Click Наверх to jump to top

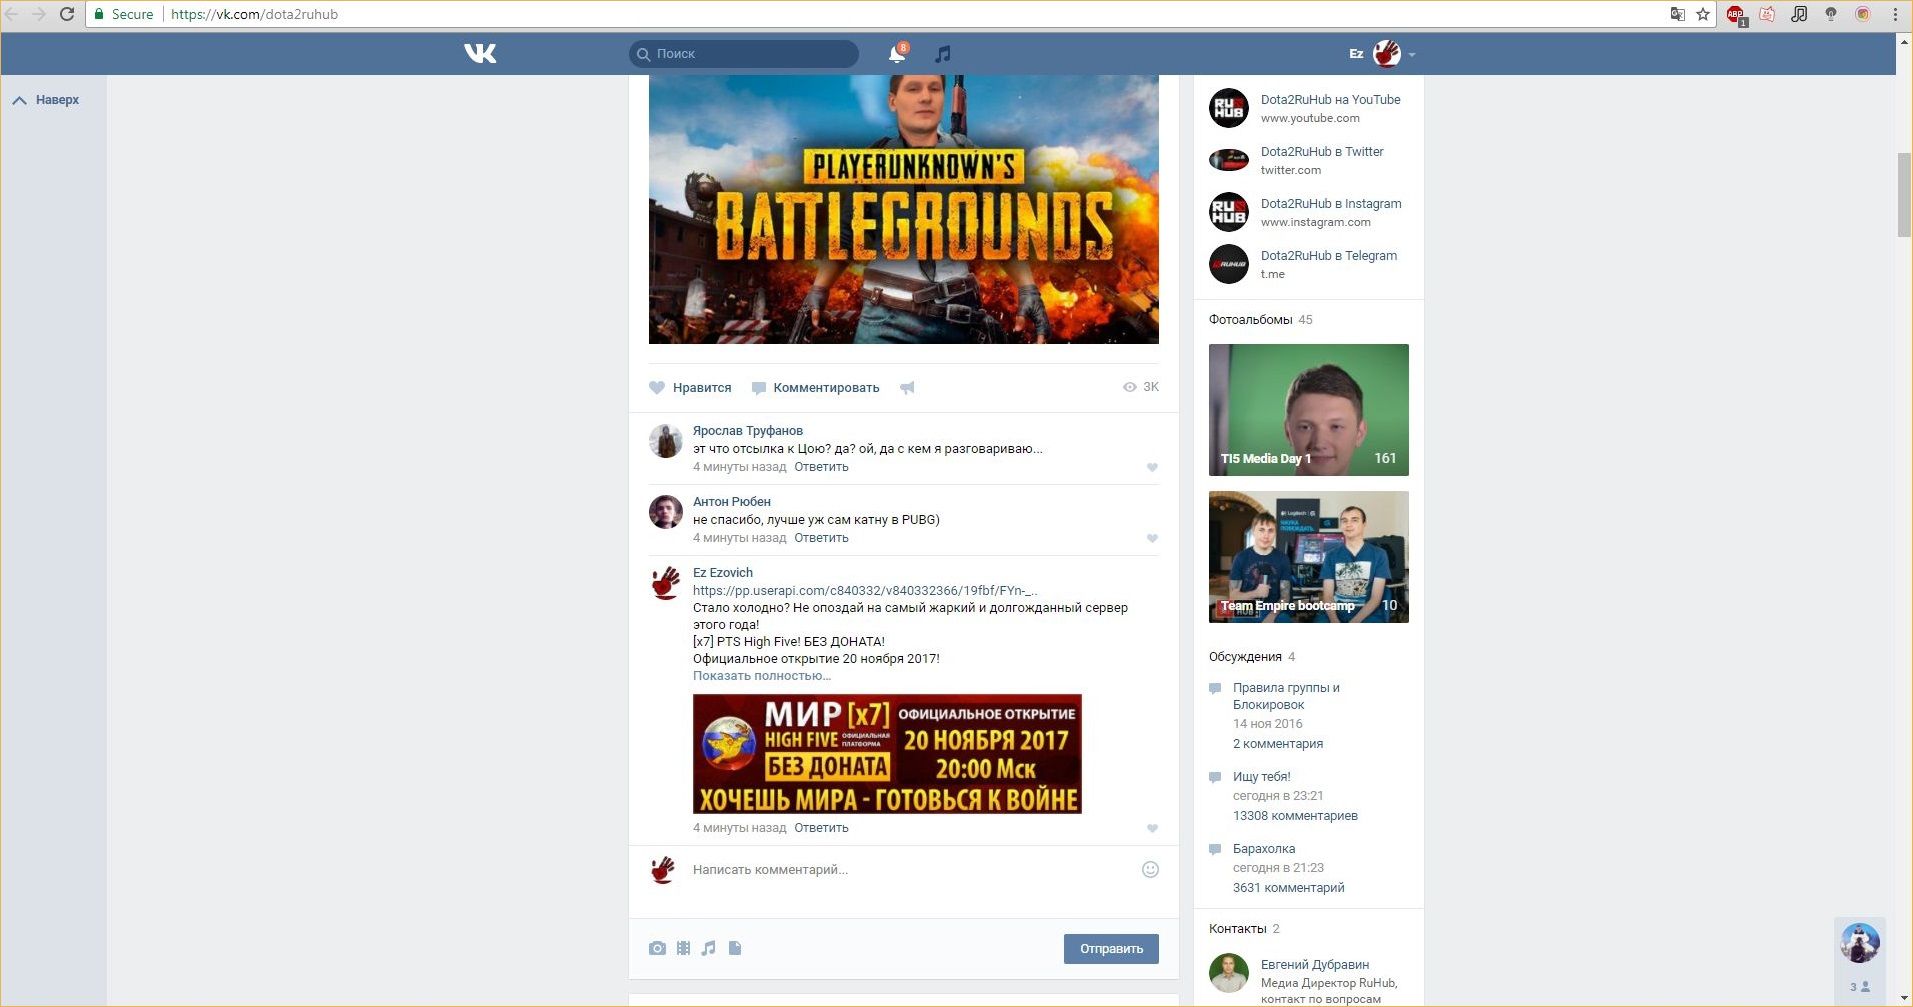click(46, 100)
